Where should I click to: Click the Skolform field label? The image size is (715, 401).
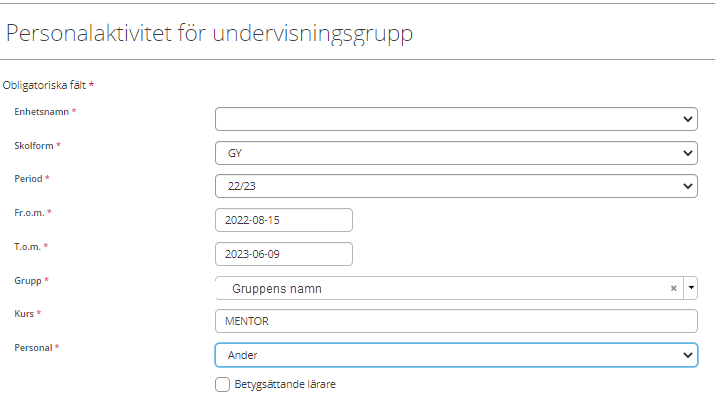point(34,146)
